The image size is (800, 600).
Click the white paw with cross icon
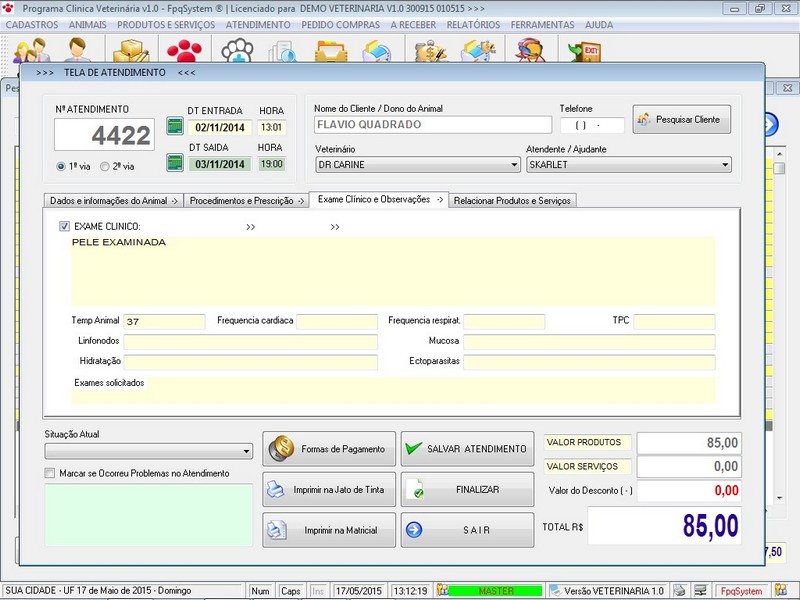click(237, 51)
